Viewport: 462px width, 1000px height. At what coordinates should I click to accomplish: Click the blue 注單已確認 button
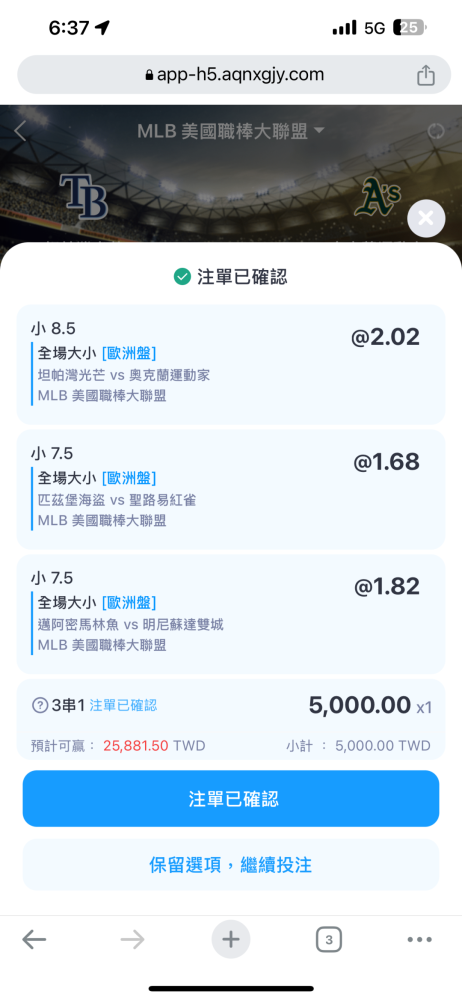tap(231, 798)
